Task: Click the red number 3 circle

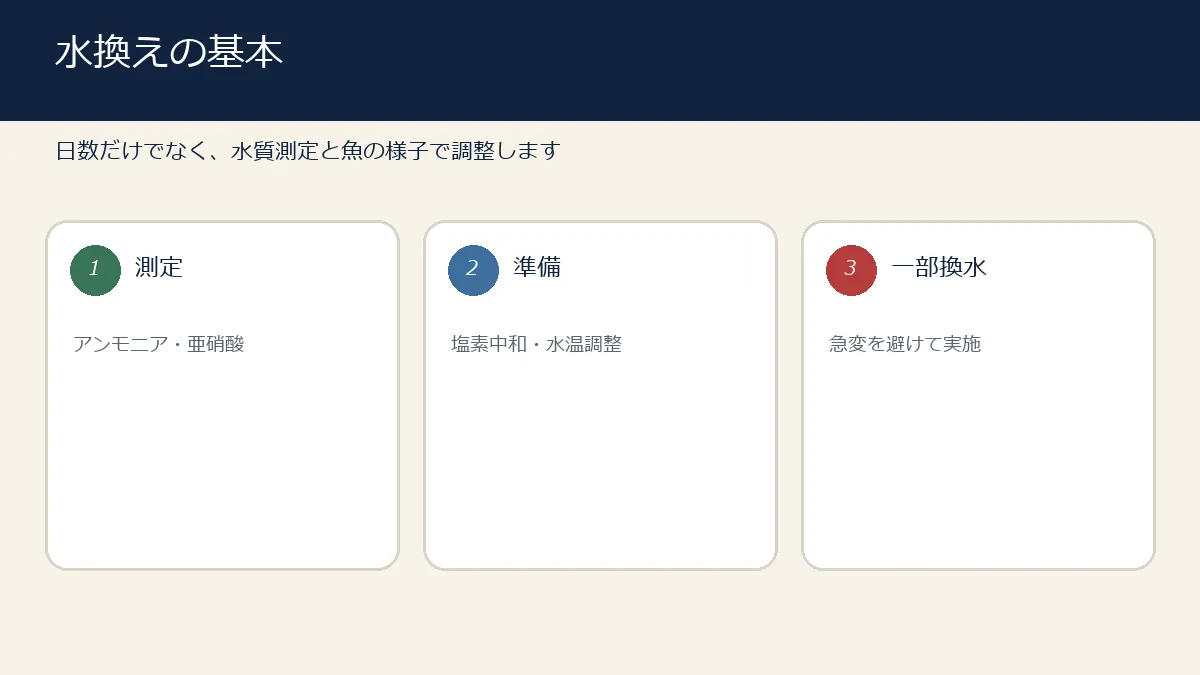Action: coord(851,270)
